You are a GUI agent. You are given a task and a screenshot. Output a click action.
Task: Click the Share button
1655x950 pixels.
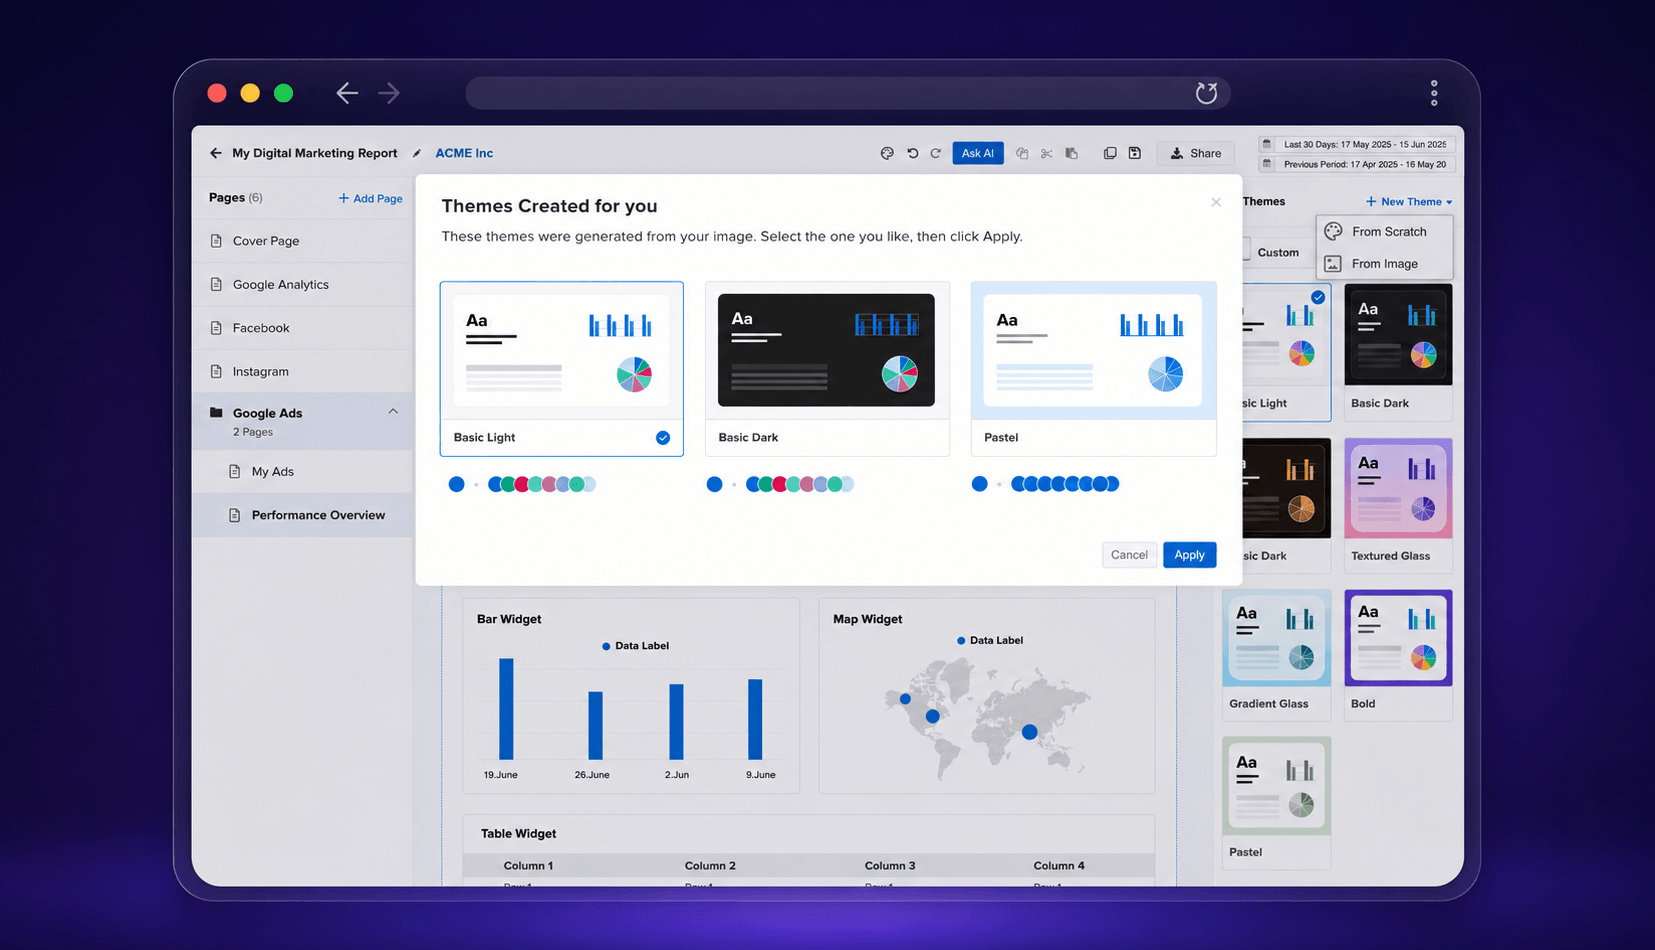(x=1196, y=153)
